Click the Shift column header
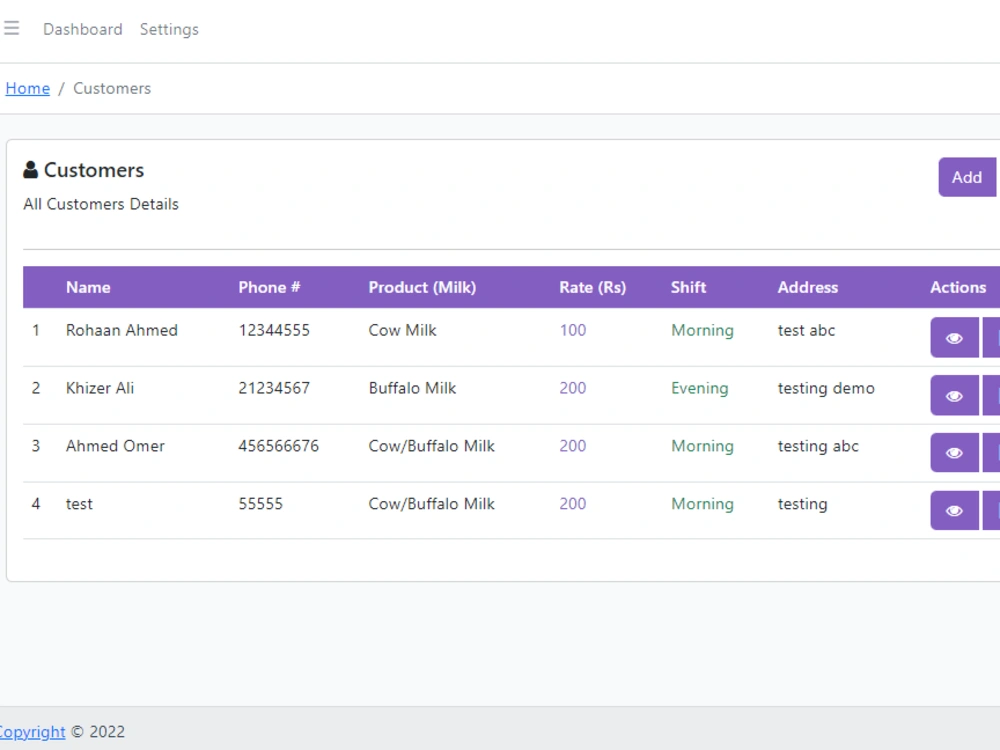 (688, 287)
